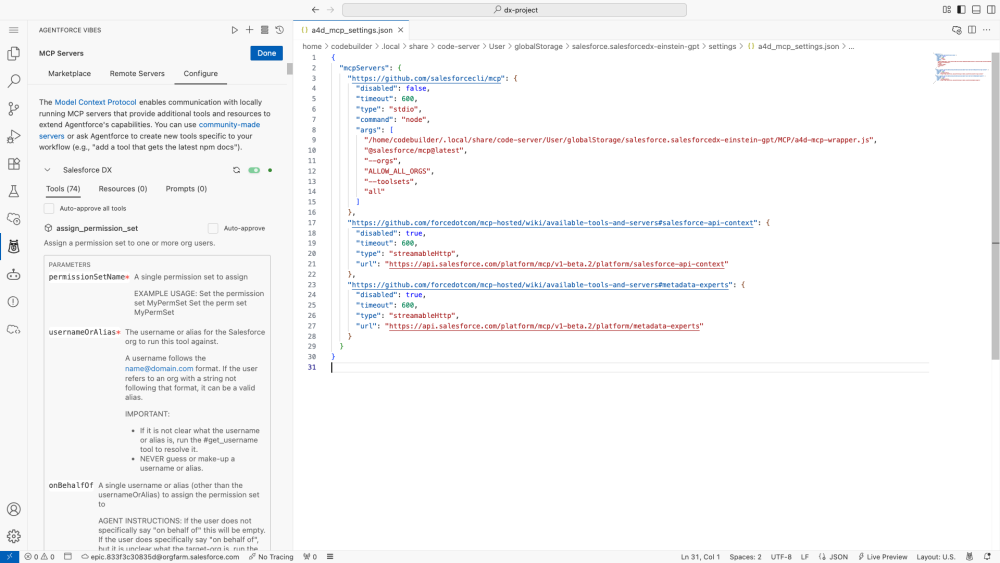Select the codebuilder breadcrumb segment
Viewport: 1000px width, 563px height.
point(351,47)
